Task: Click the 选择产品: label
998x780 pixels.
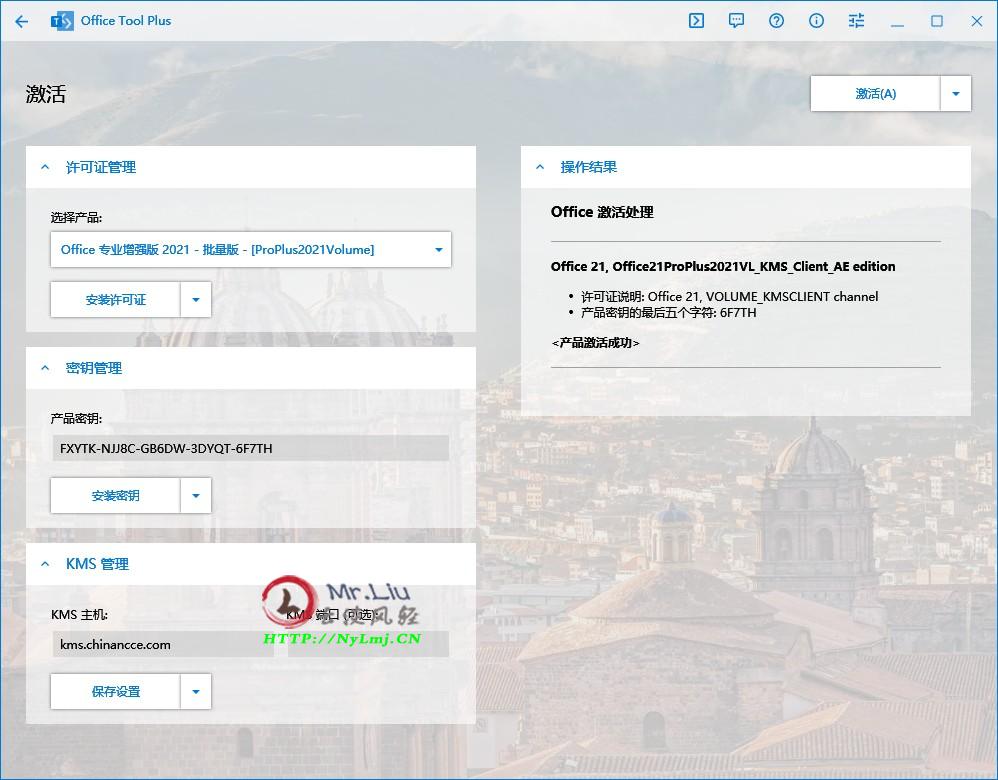Action: [76, 218]
